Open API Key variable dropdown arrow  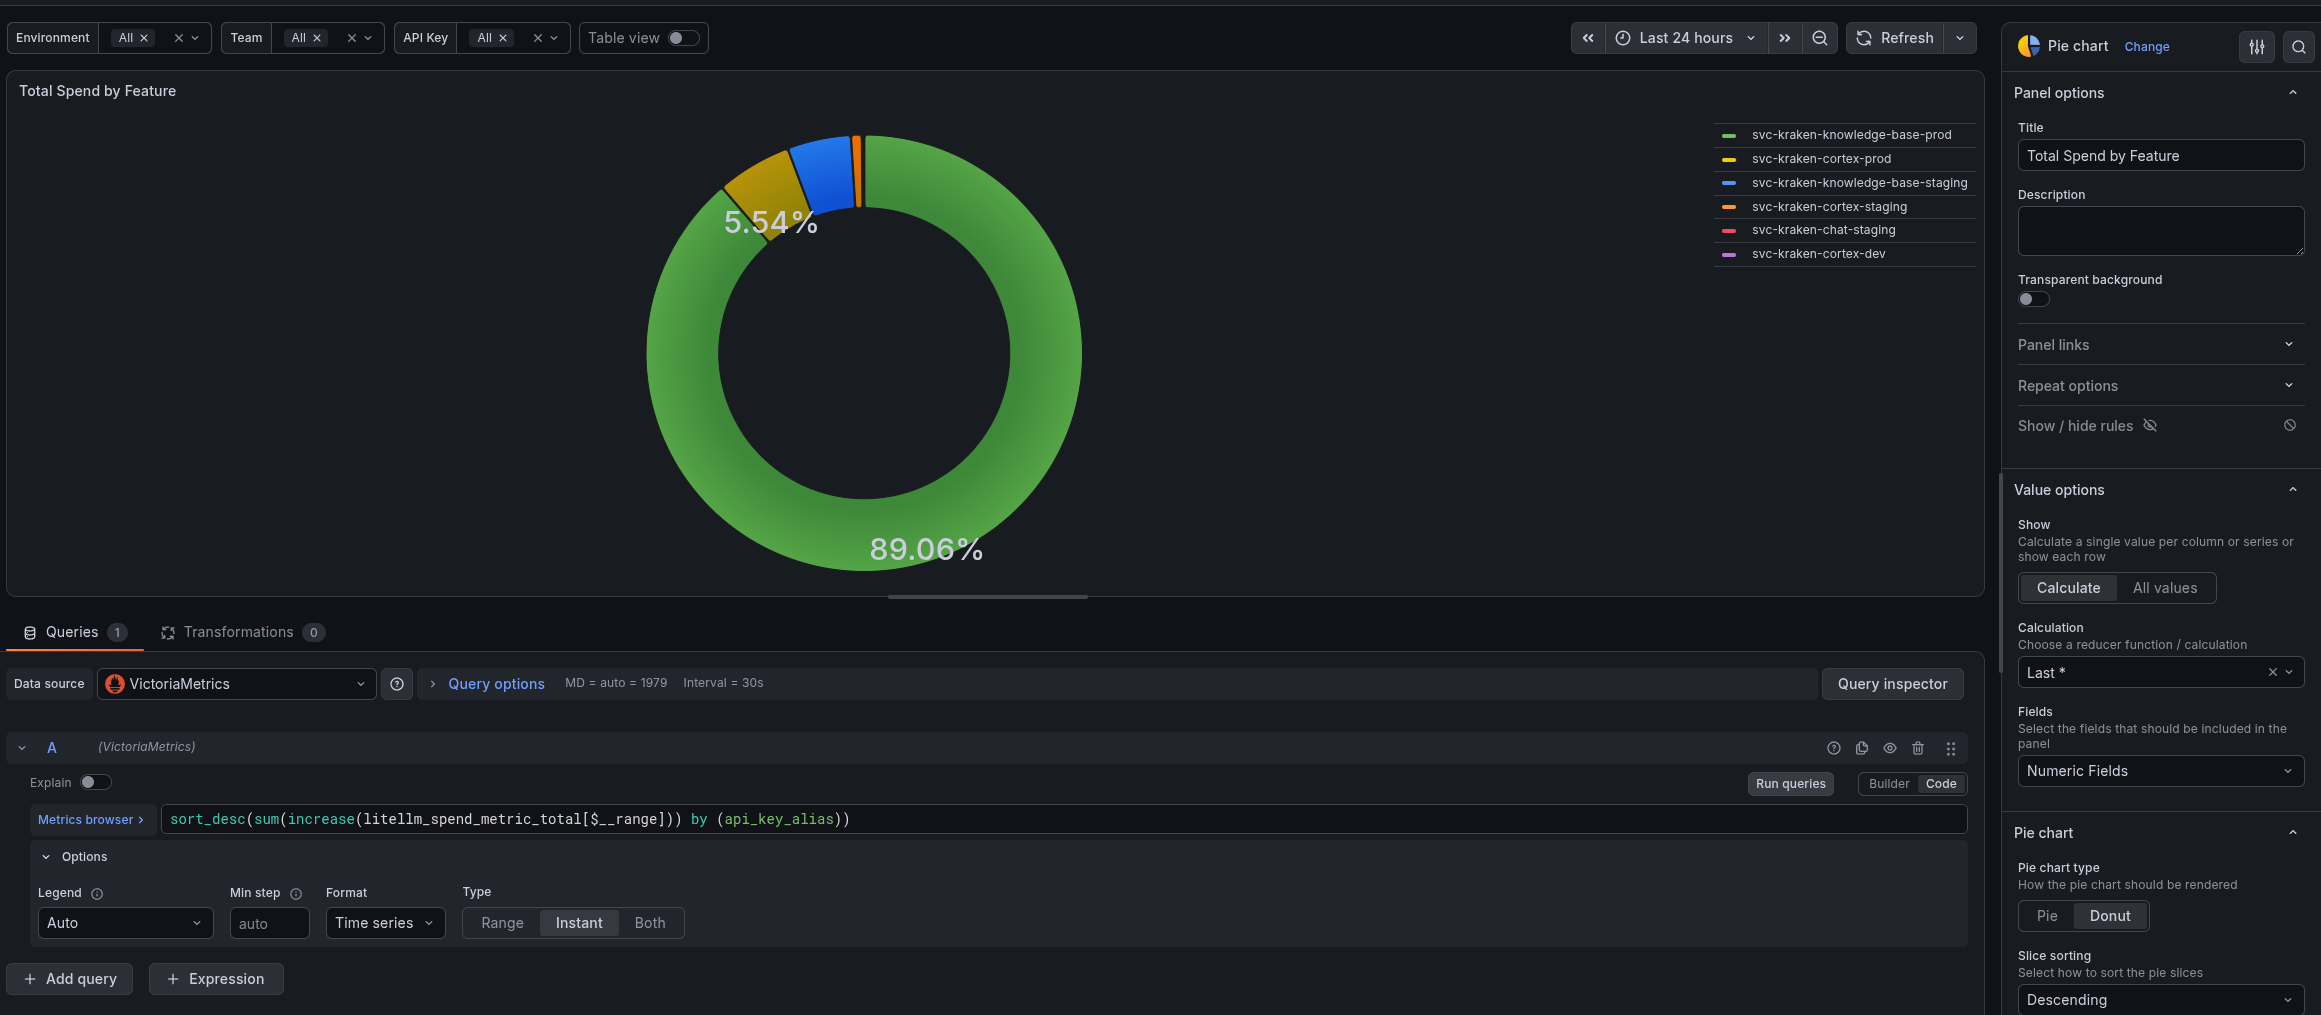554,38
